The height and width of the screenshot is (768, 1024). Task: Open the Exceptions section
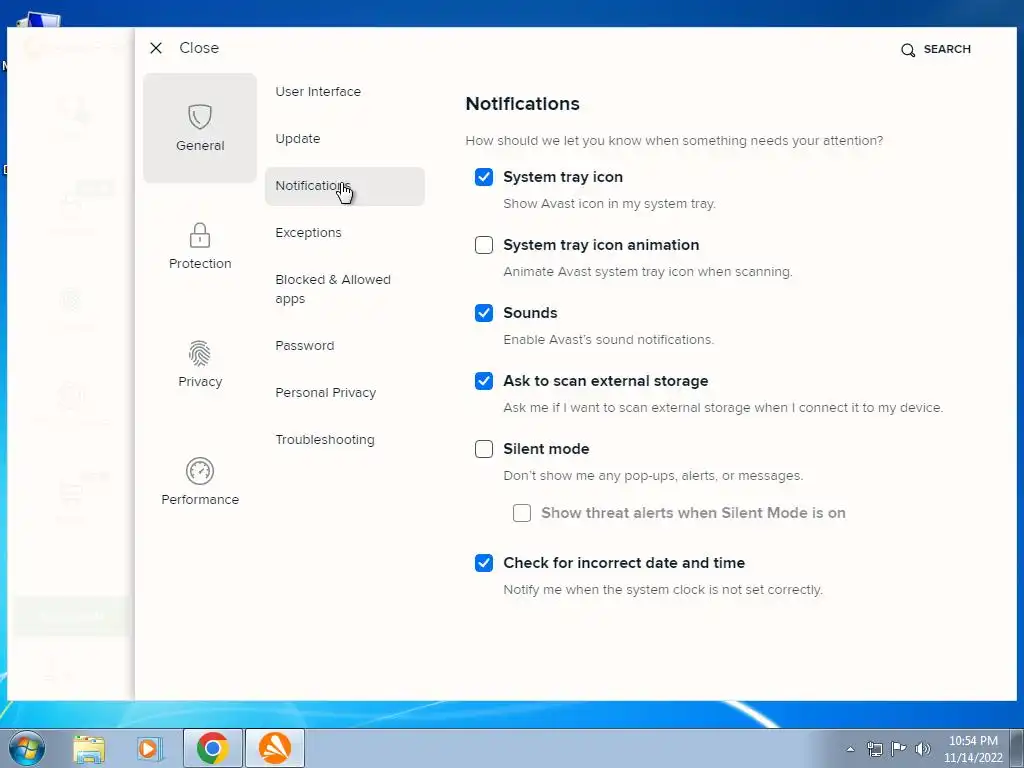pyautogui.click(x=308, y=232)
